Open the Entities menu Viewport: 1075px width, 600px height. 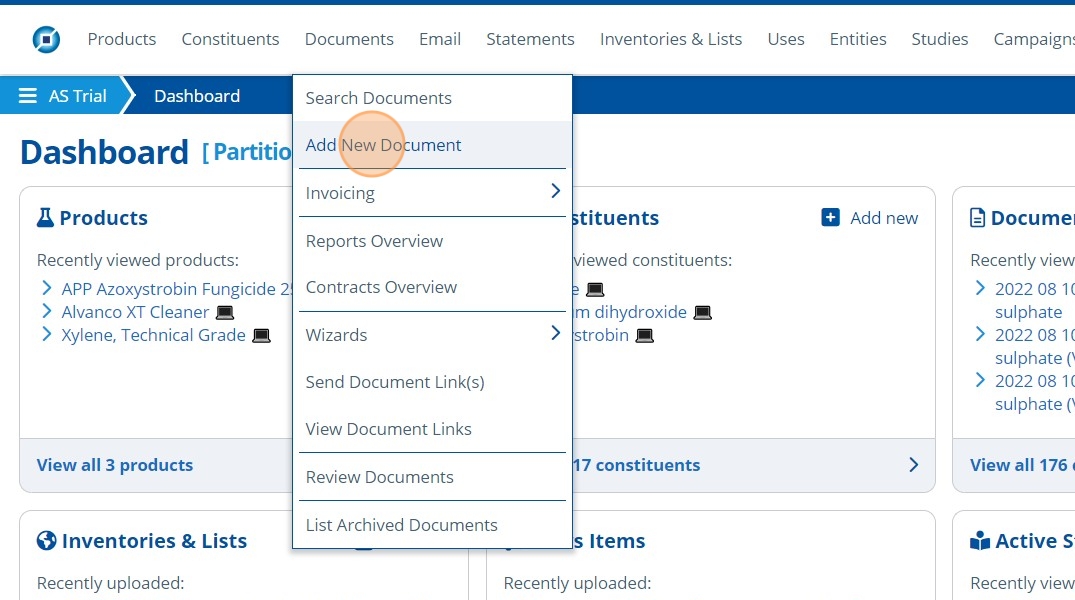858,39
